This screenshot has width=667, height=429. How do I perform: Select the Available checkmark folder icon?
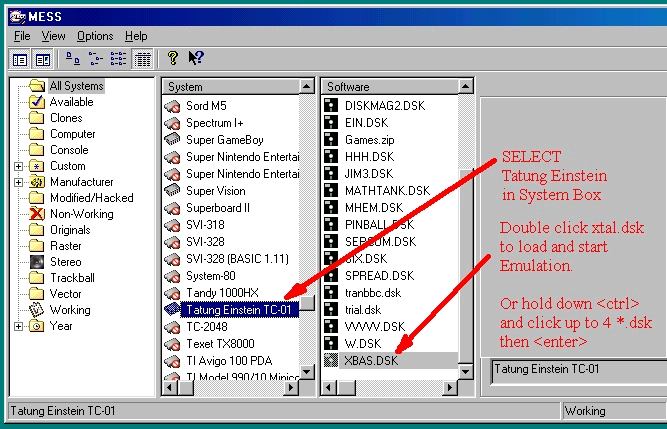click(37, 102)
